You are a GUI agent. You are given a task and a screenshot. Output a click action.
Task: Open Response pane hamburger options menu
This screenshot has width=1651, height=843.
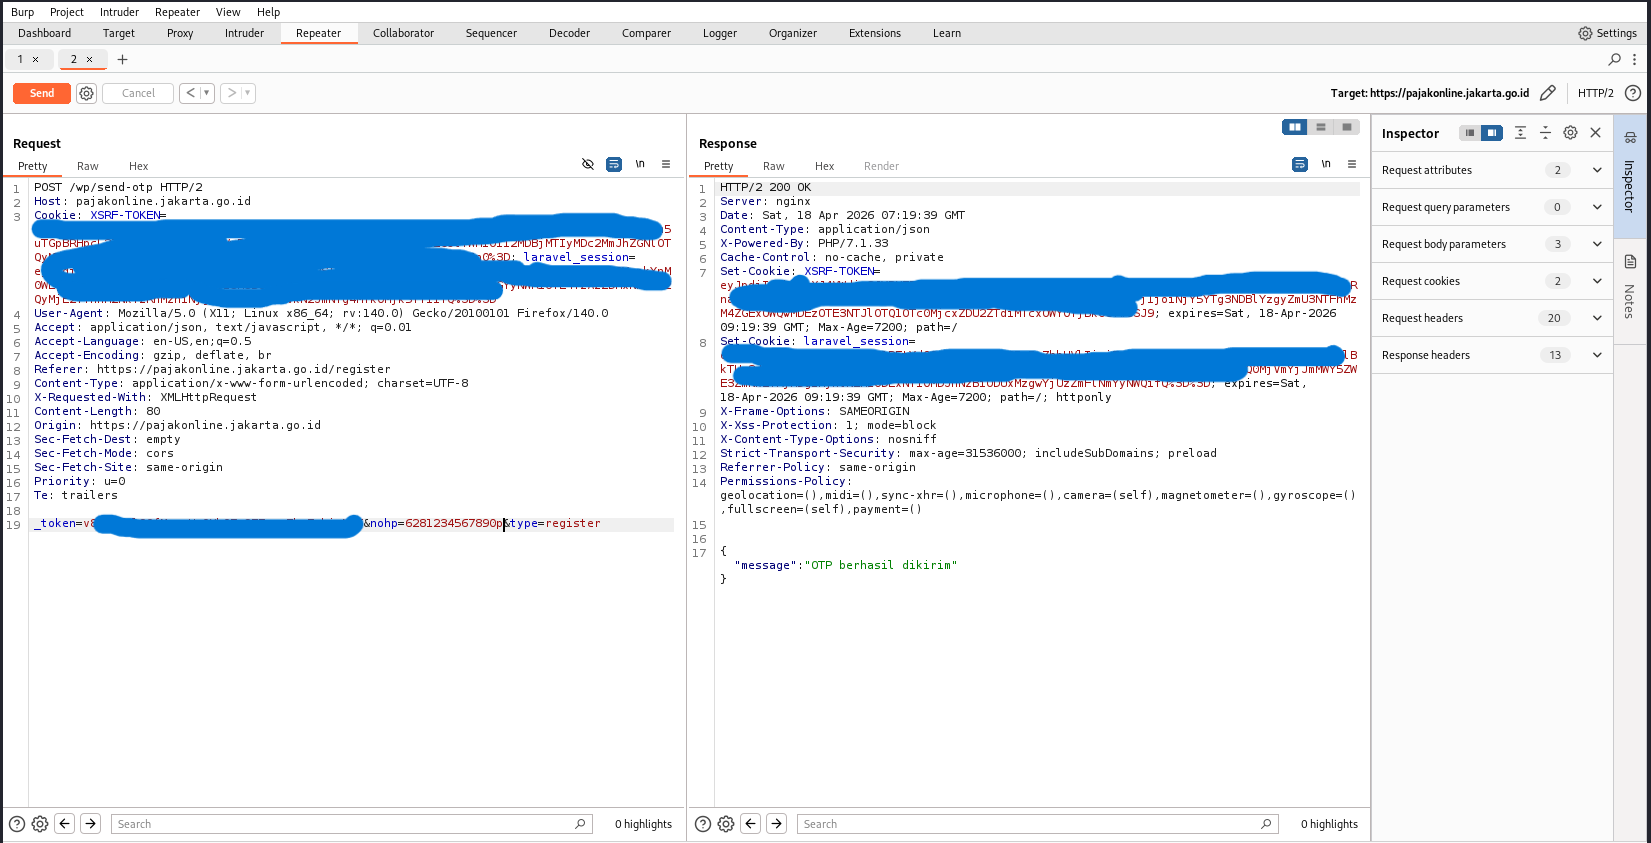click(1352, 164)
